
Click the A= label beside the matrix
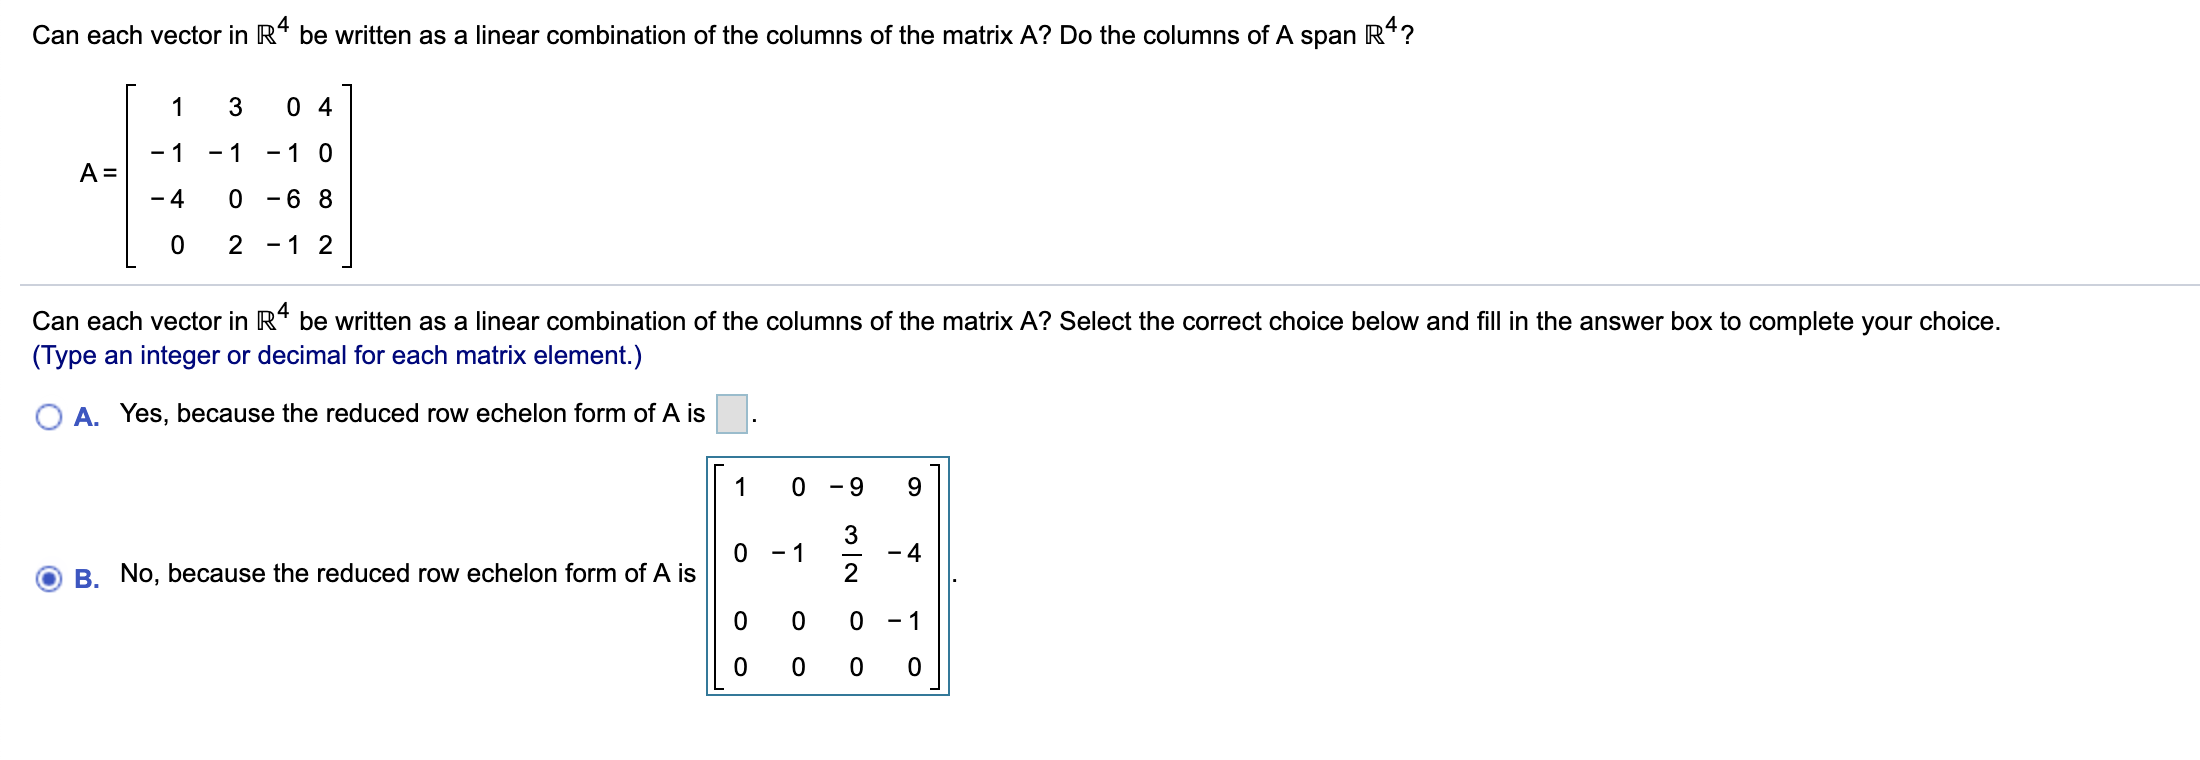pyautogui.click(x=97, y=173)
